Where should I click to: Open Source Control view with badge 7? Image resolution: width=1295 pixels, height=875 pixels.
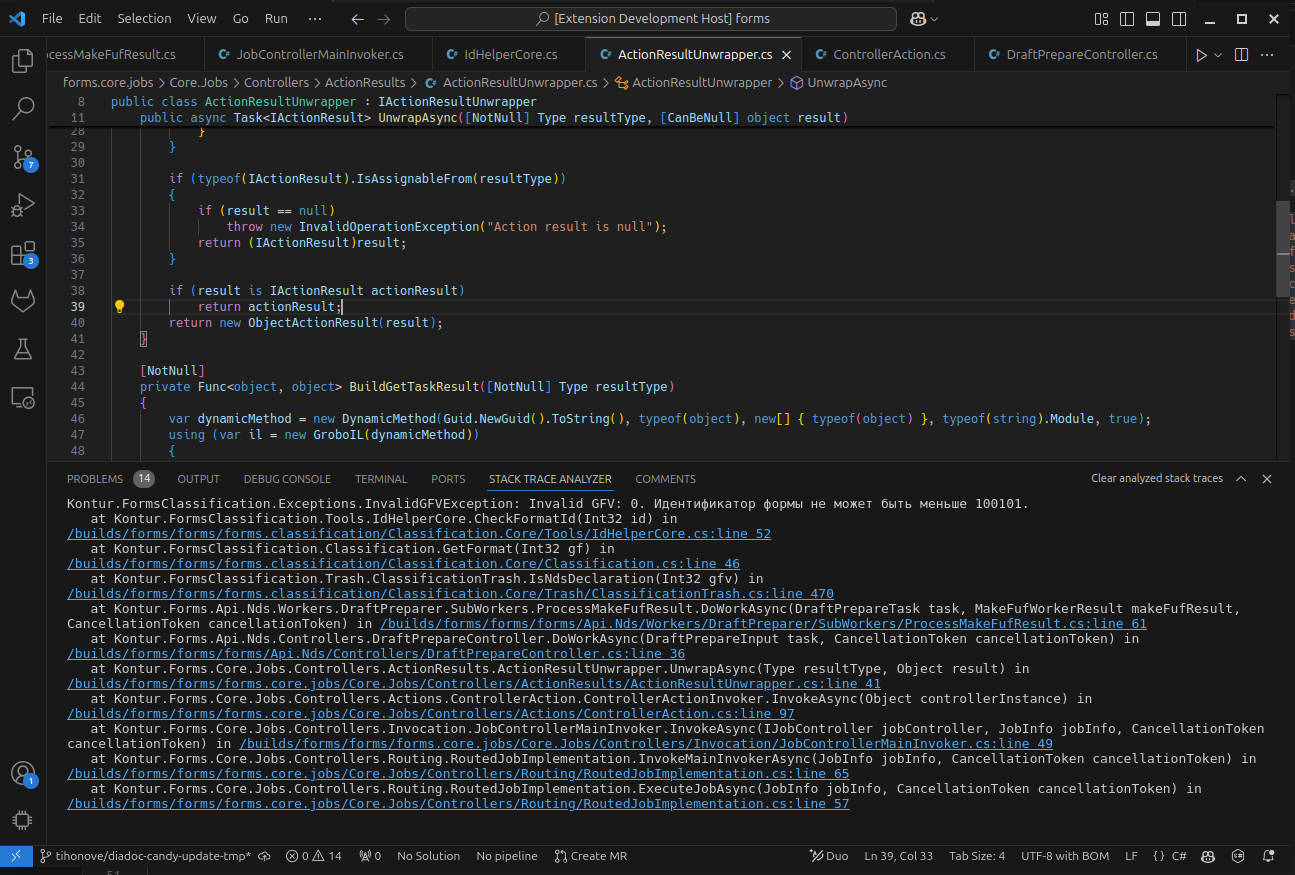tap(22, 157)
